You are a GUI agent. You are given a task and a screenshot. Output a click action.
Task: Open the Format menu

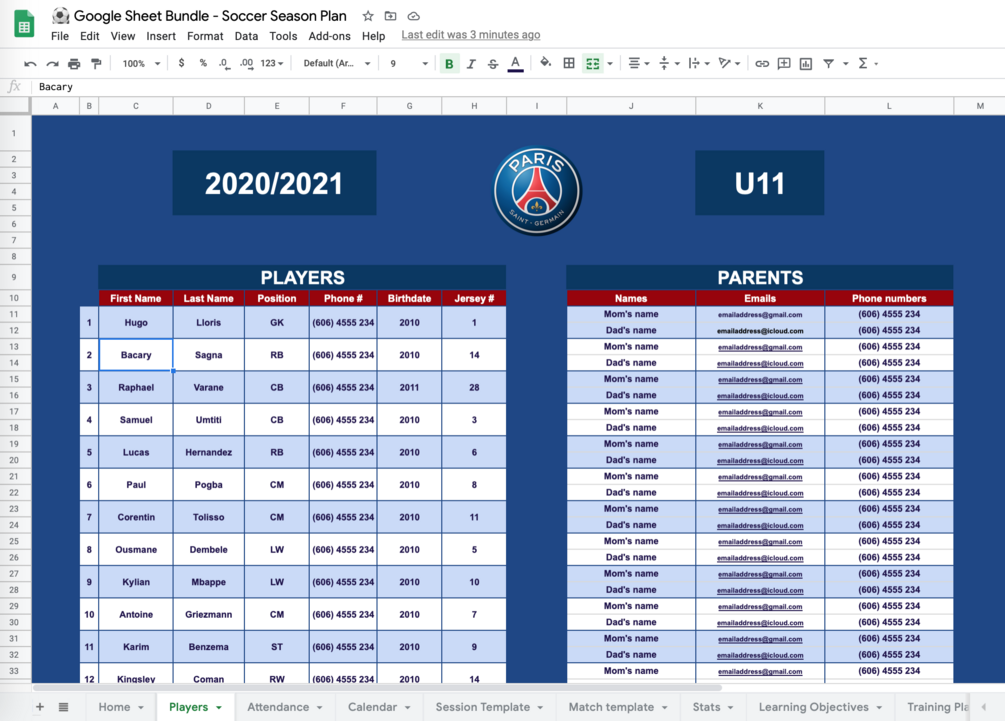205,36
